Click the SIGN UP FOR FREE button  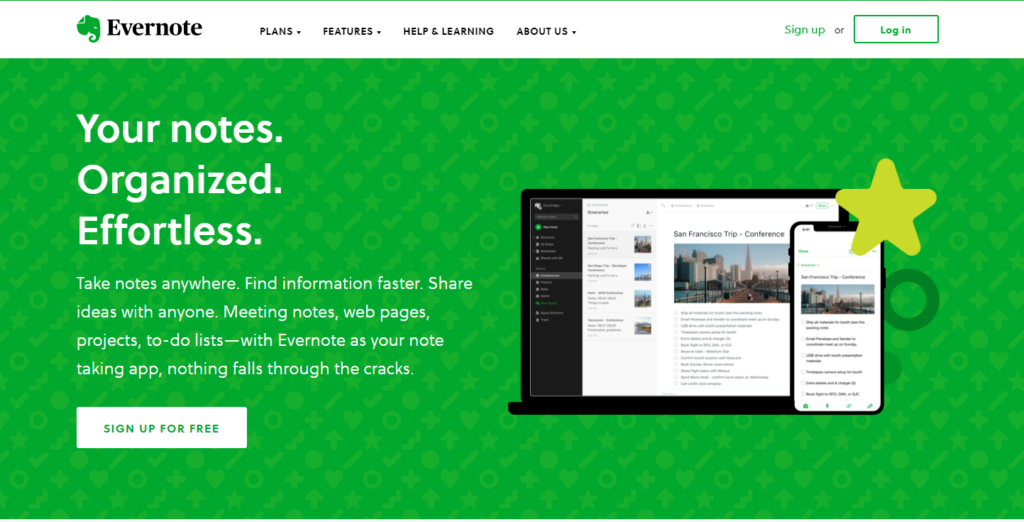pyautogui.click(x=161, y=428)
